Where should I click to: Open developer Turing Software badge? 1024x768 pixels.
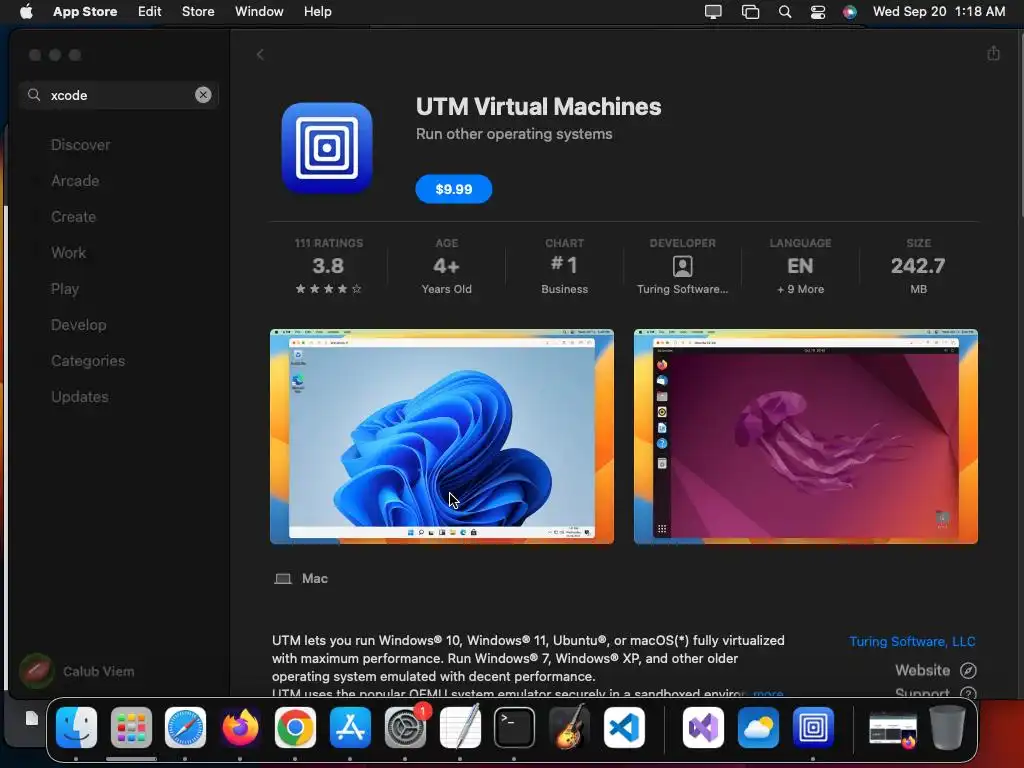pos(682,266)
